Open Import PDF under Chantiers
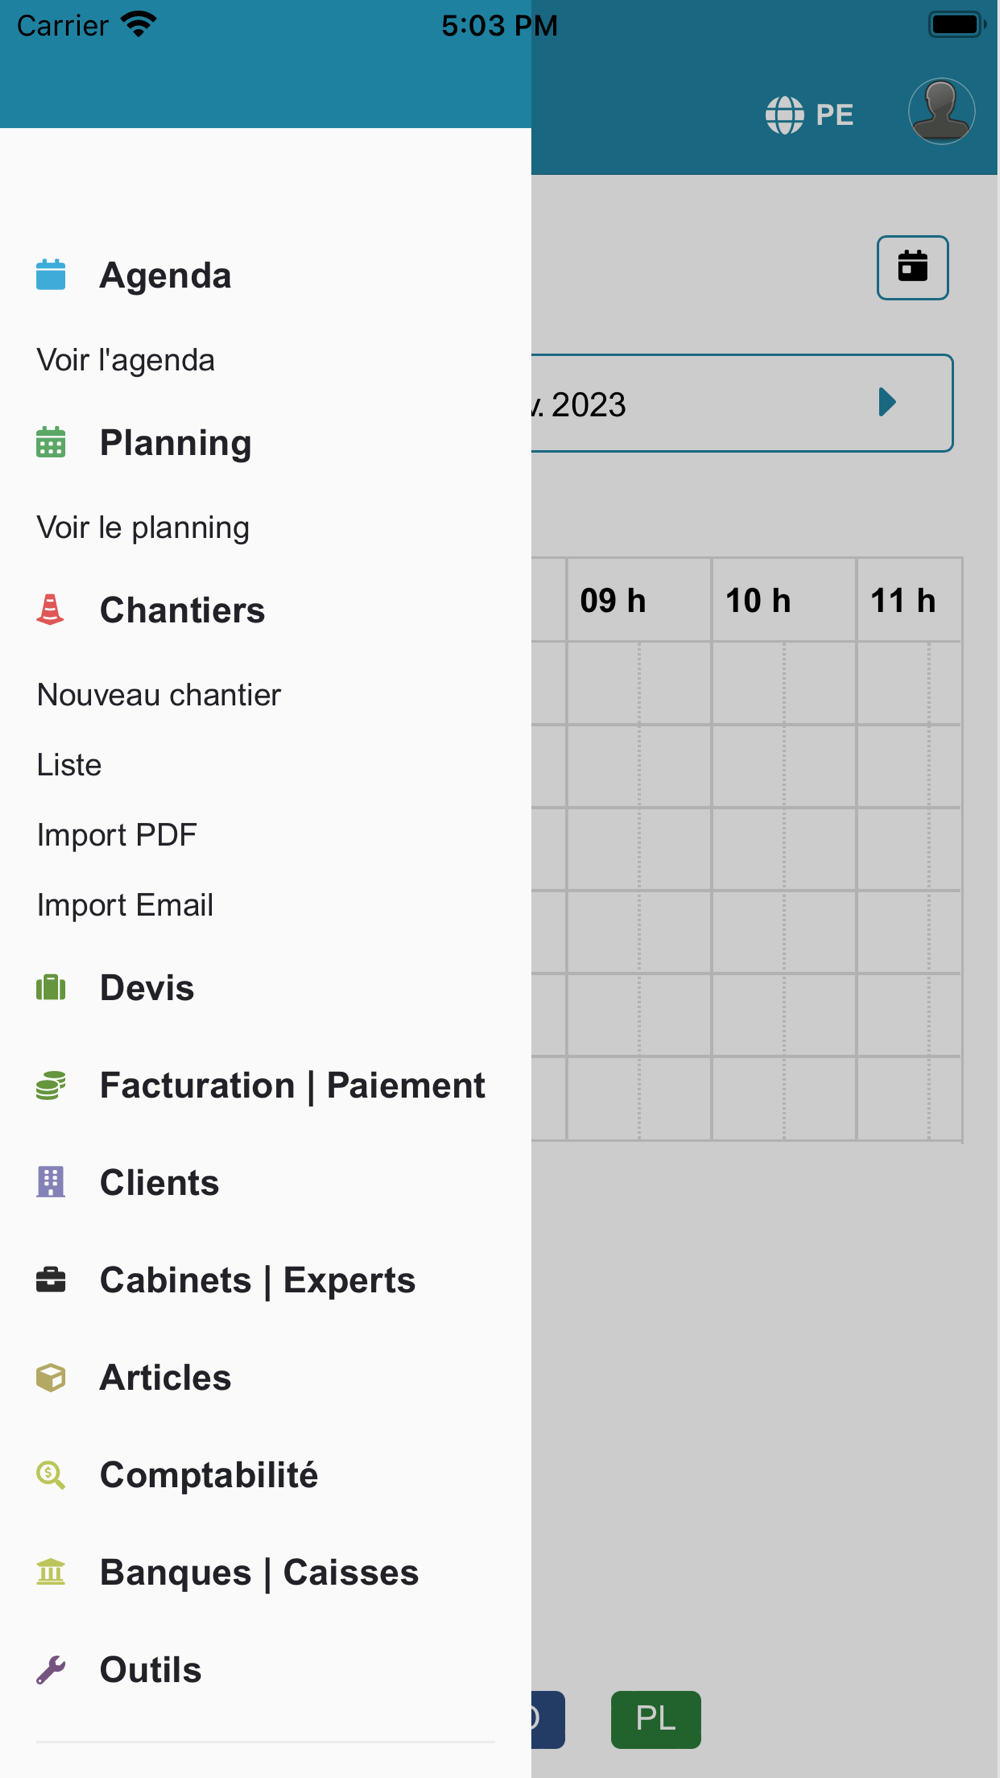This screenshot has width=1000, height=1778. point(117,835)
